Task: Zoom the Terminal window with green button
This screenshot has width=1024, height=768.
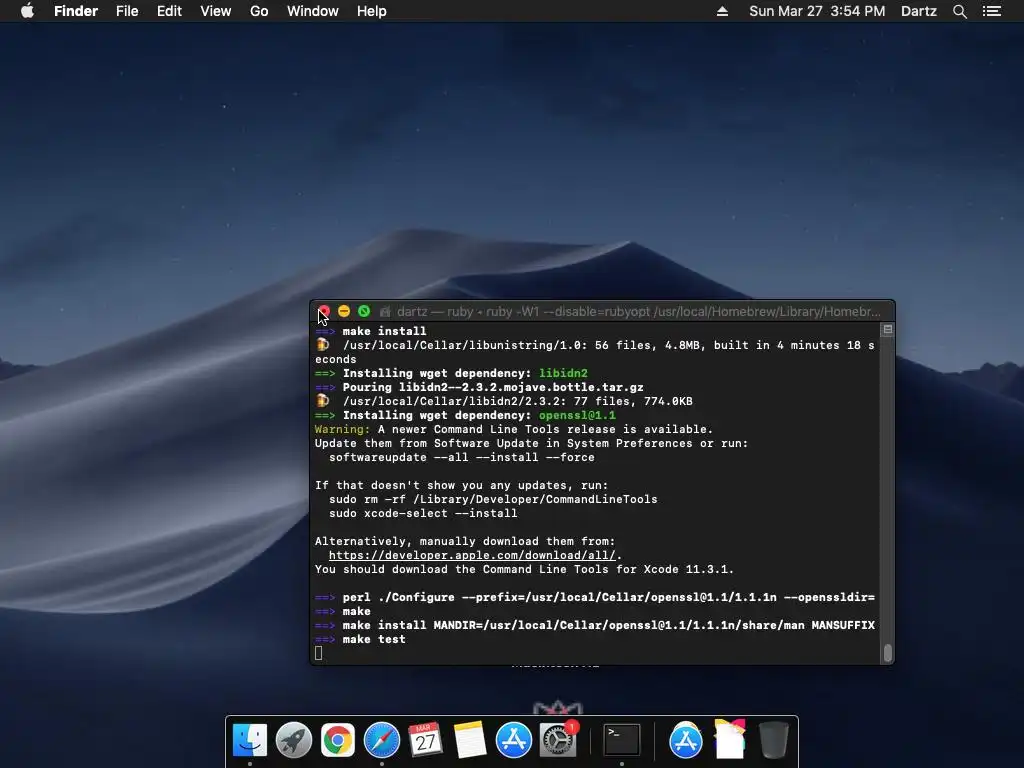Action: tap(364, 312)
